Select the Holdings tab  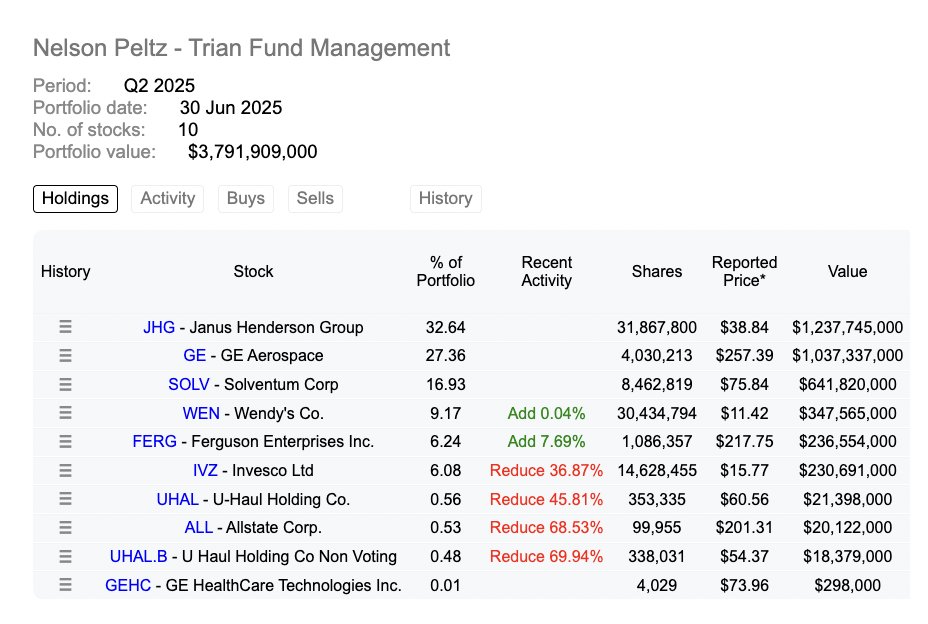point(75,198)
